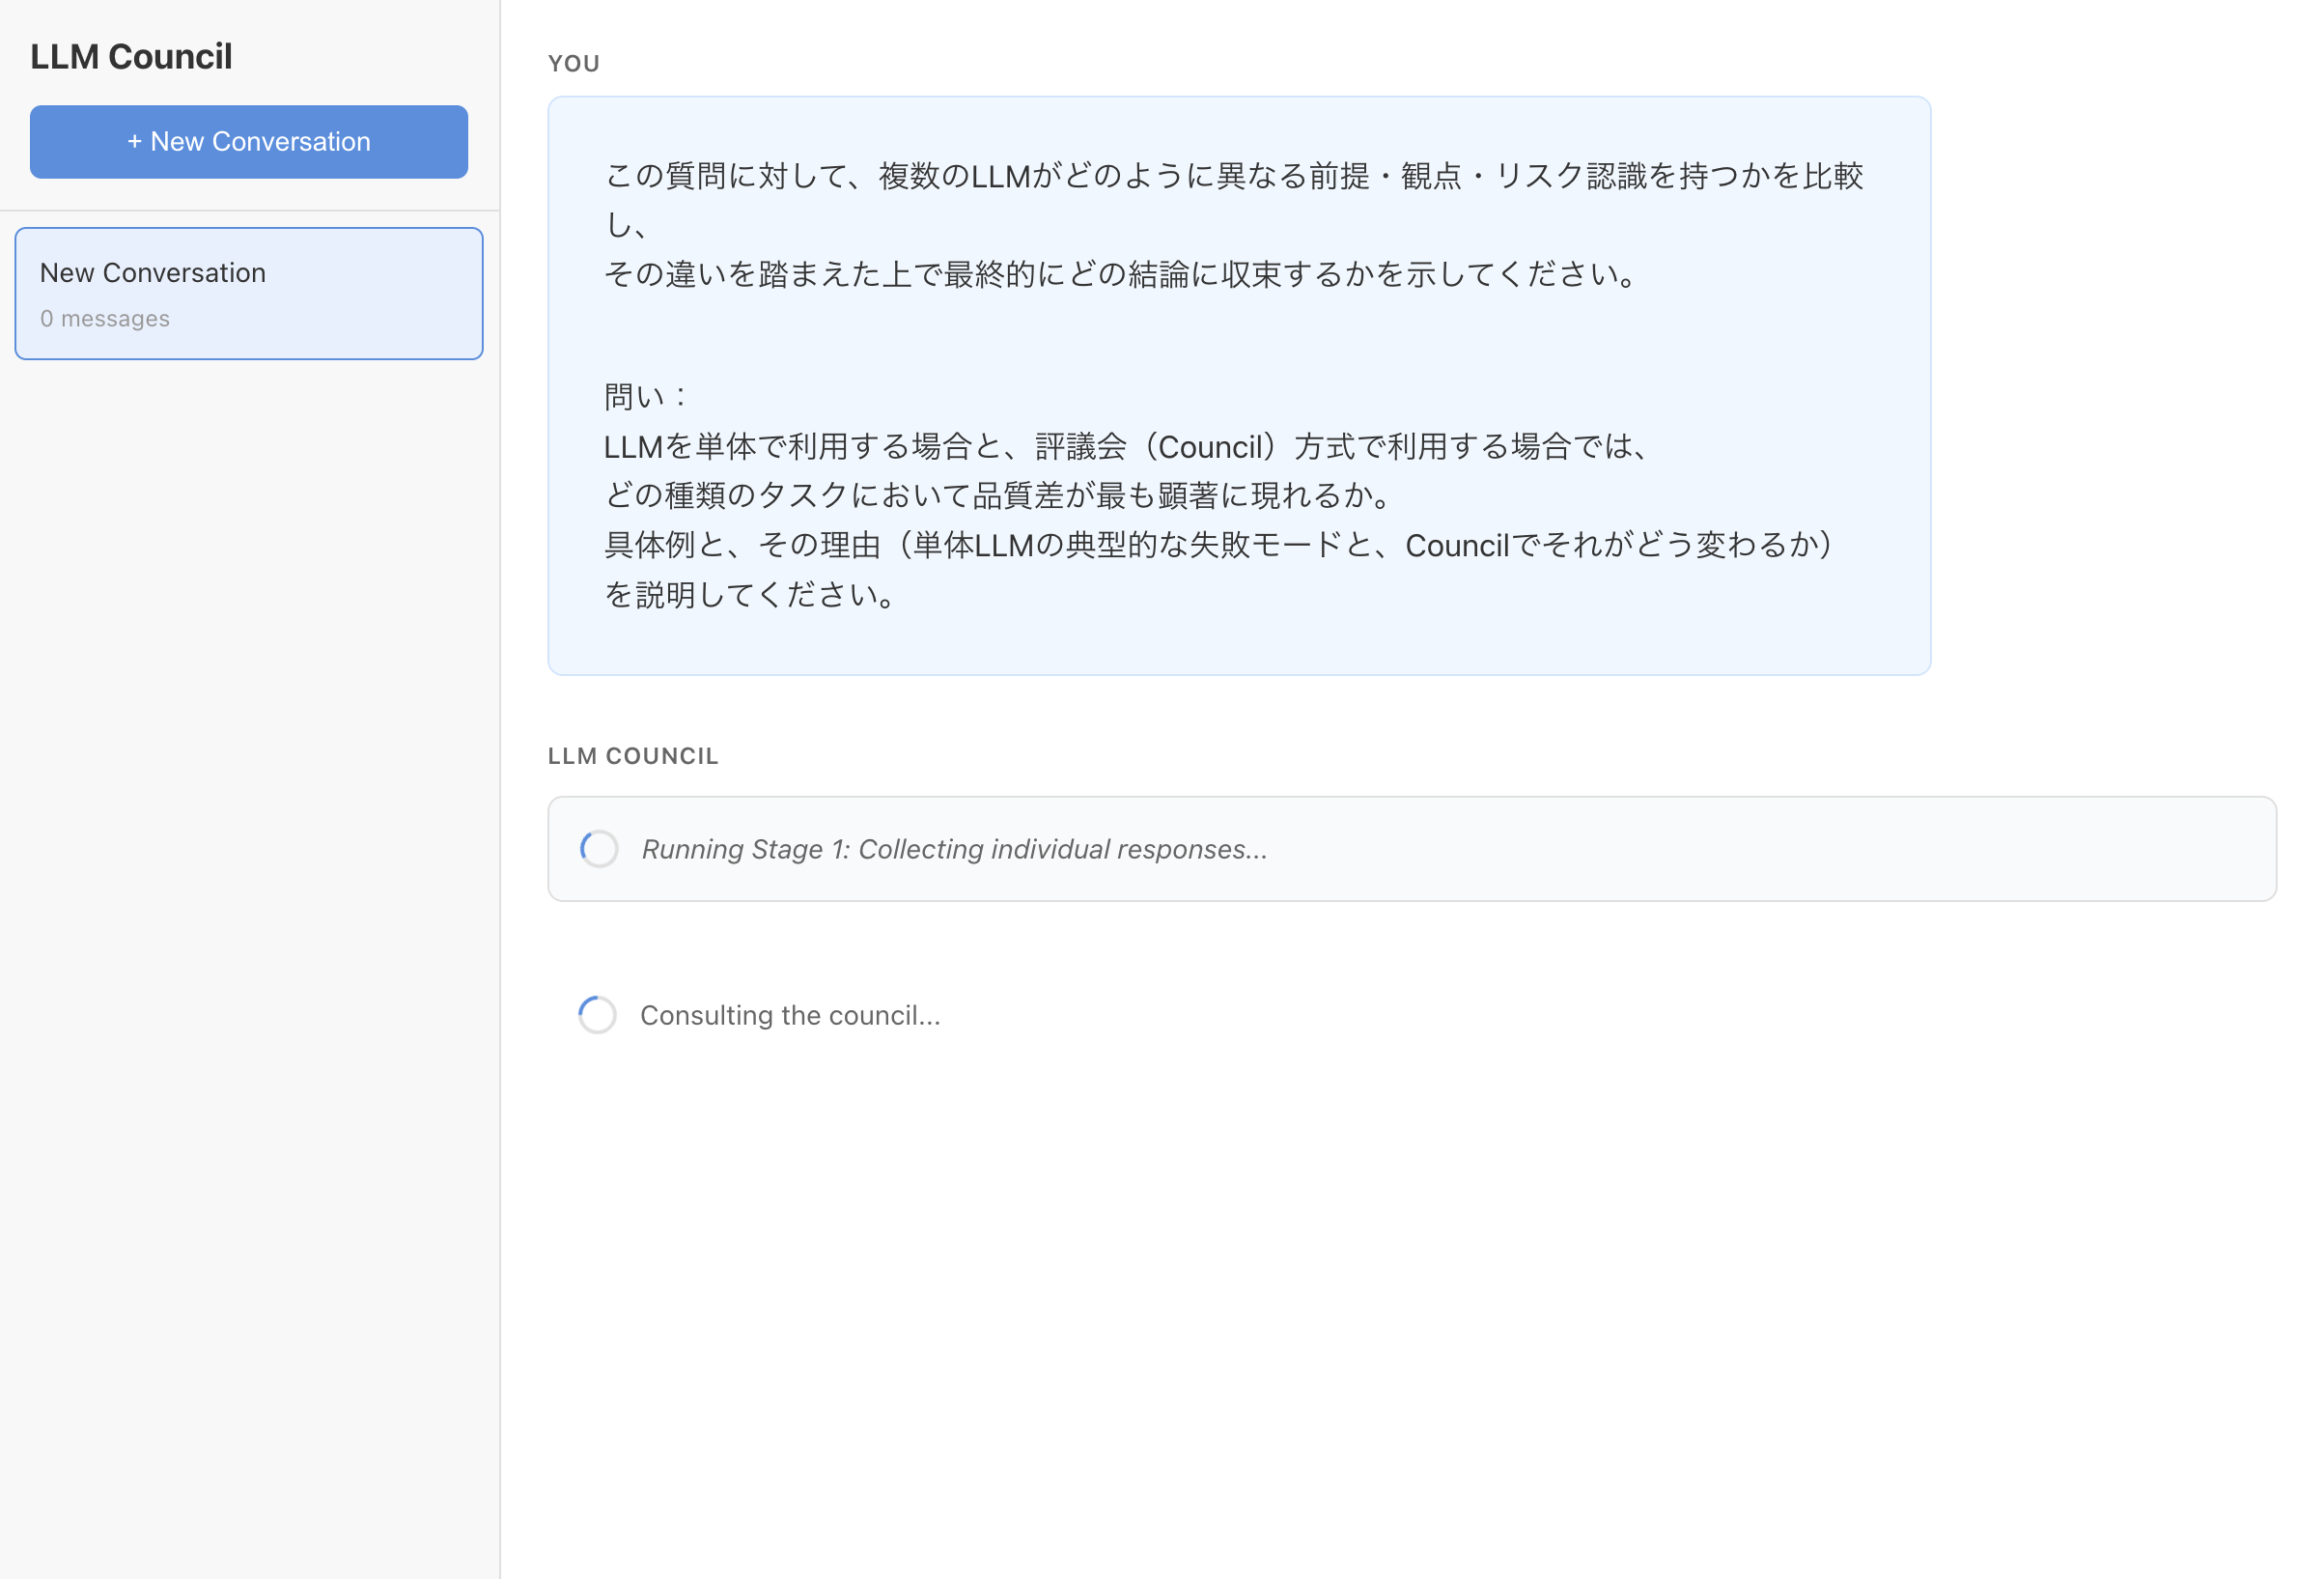Click the 問い： line in message
Screen dimensions: 2324x1579
tap(645, 397)
